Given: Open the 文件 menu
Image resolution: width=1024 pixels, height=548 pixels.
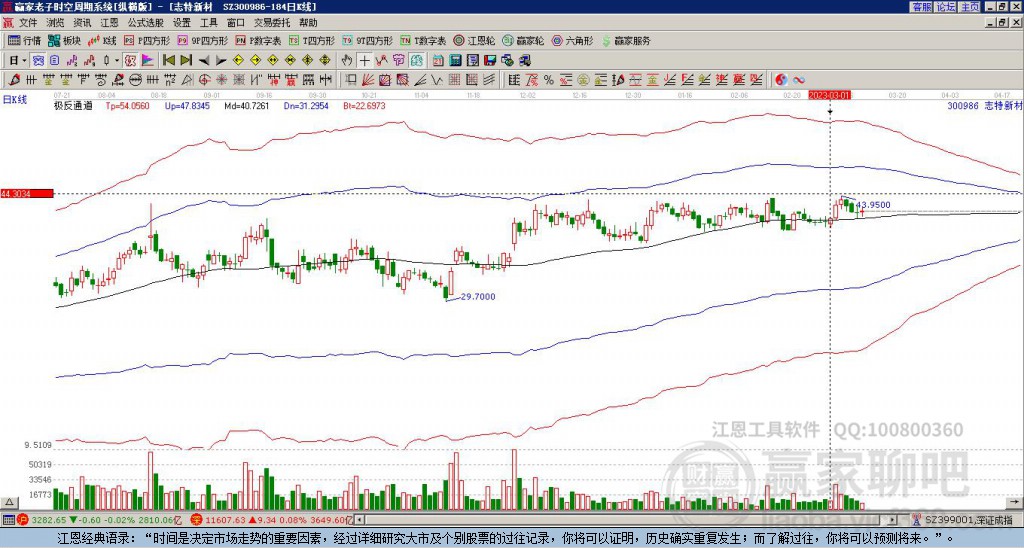Looking at the screenshot, I should tap(27, 23).
